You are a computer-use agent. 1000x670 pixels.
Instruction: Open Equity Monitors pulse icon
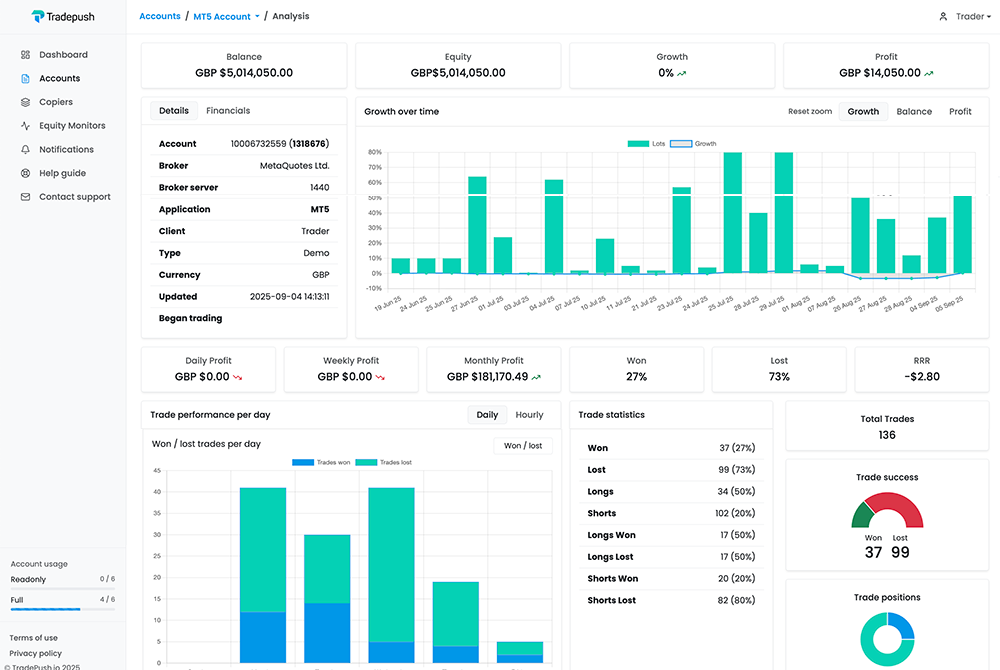click(x=26, y=126)
